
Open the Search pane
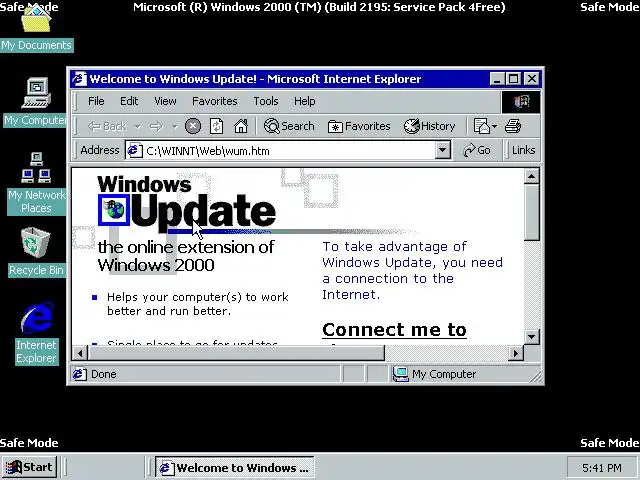(289, 126)
